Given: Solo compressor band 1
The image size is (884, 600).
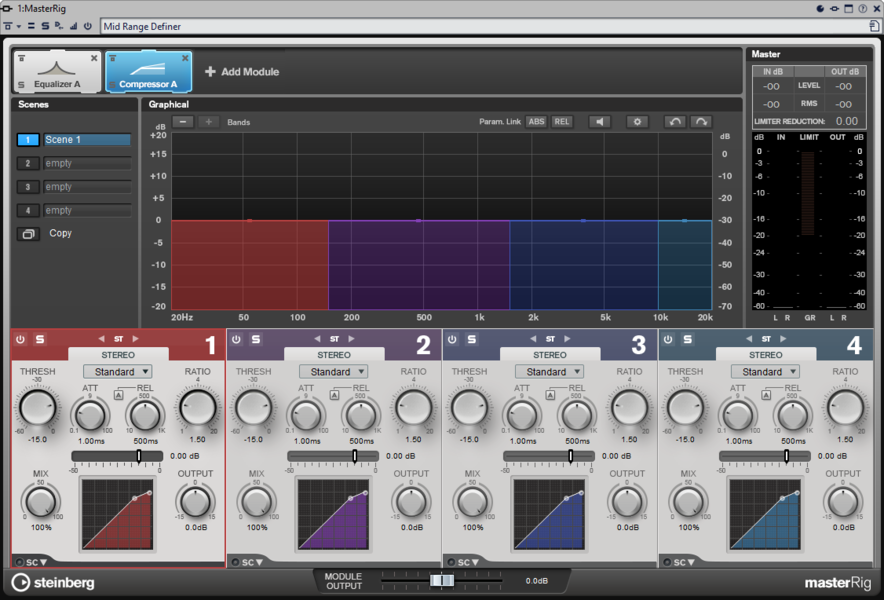Looking at the screenshot, I should (39, 339).
